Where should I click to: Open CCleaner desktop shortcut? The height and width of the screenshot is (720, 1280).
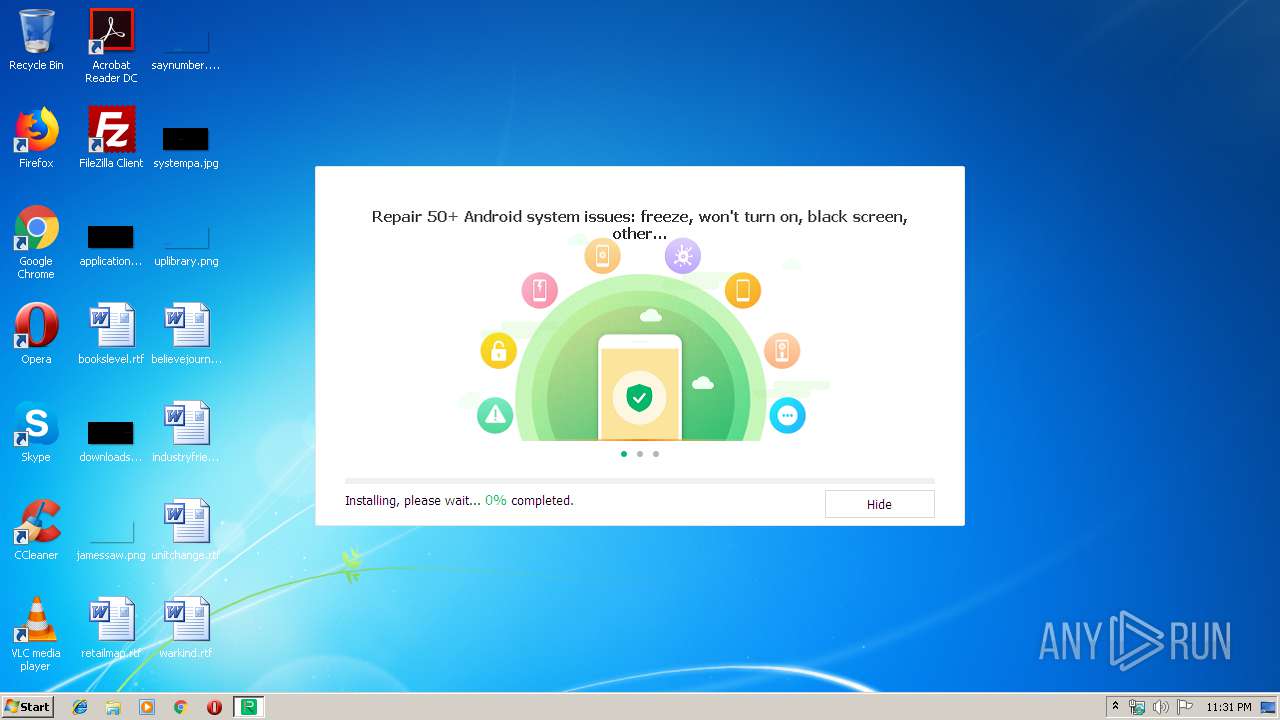(x=36, y=530)
